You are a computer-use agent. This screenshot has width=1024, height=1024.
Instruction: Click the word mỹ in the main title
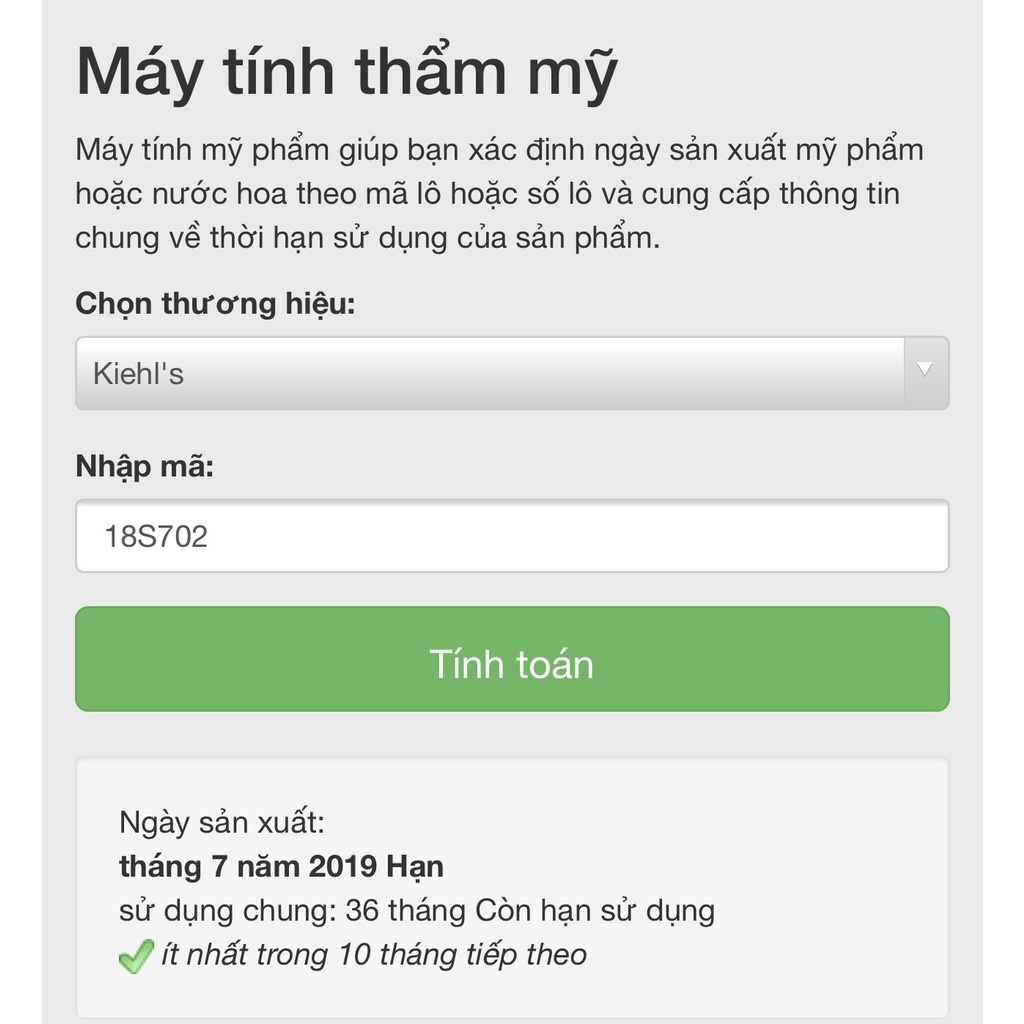click(x=572, y=73)
